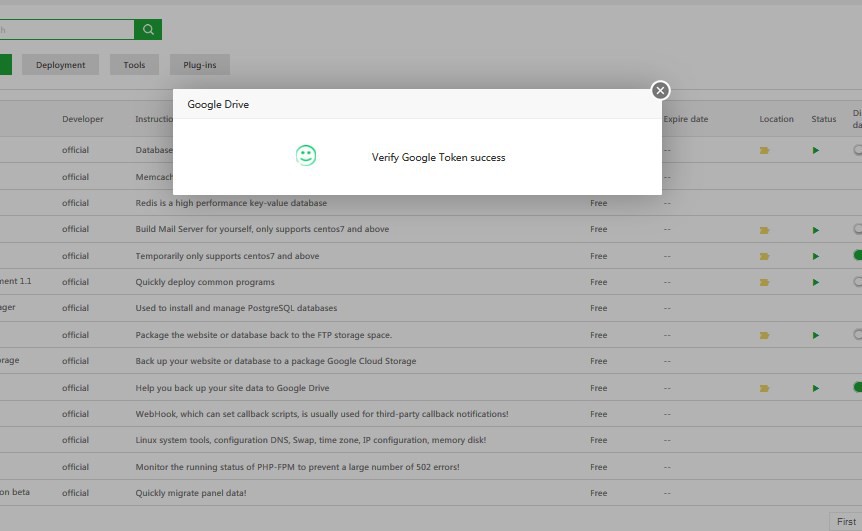Open the Plug-ins tab
The height and width of the screenshot is (531, 862).
(199, 65)
